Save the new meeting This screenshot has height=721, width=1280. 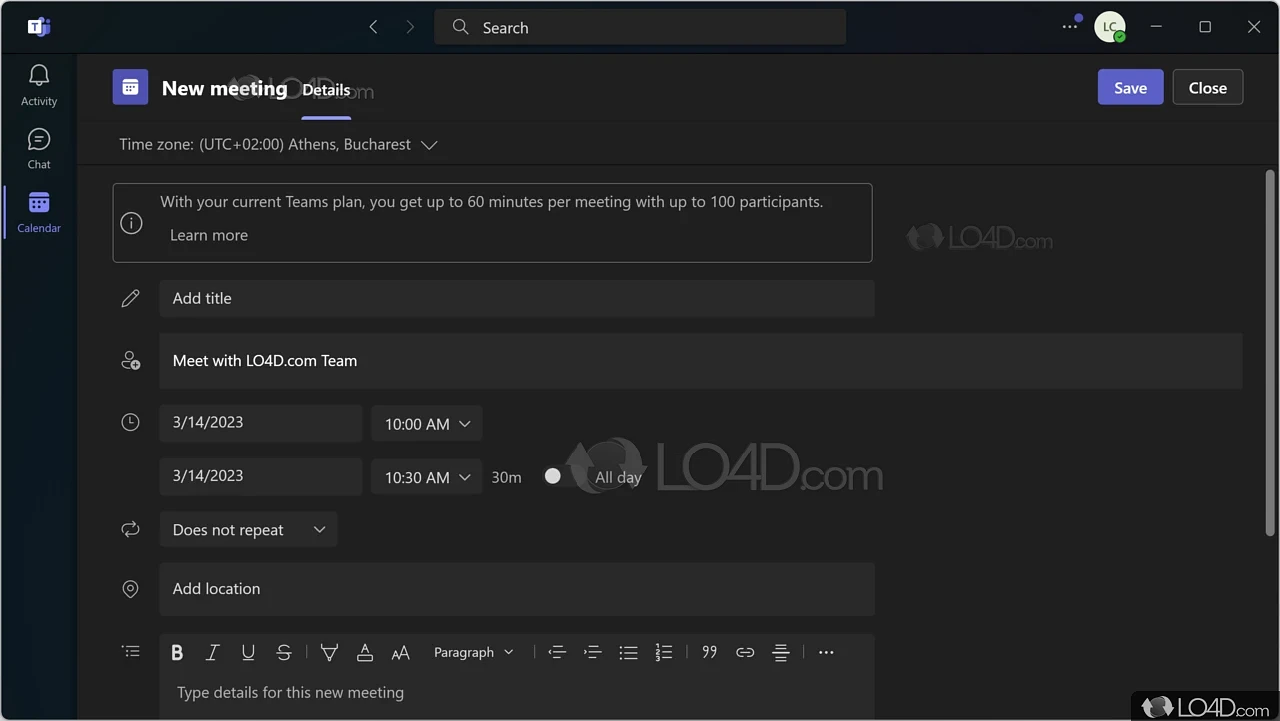(x=1130, y=88)
